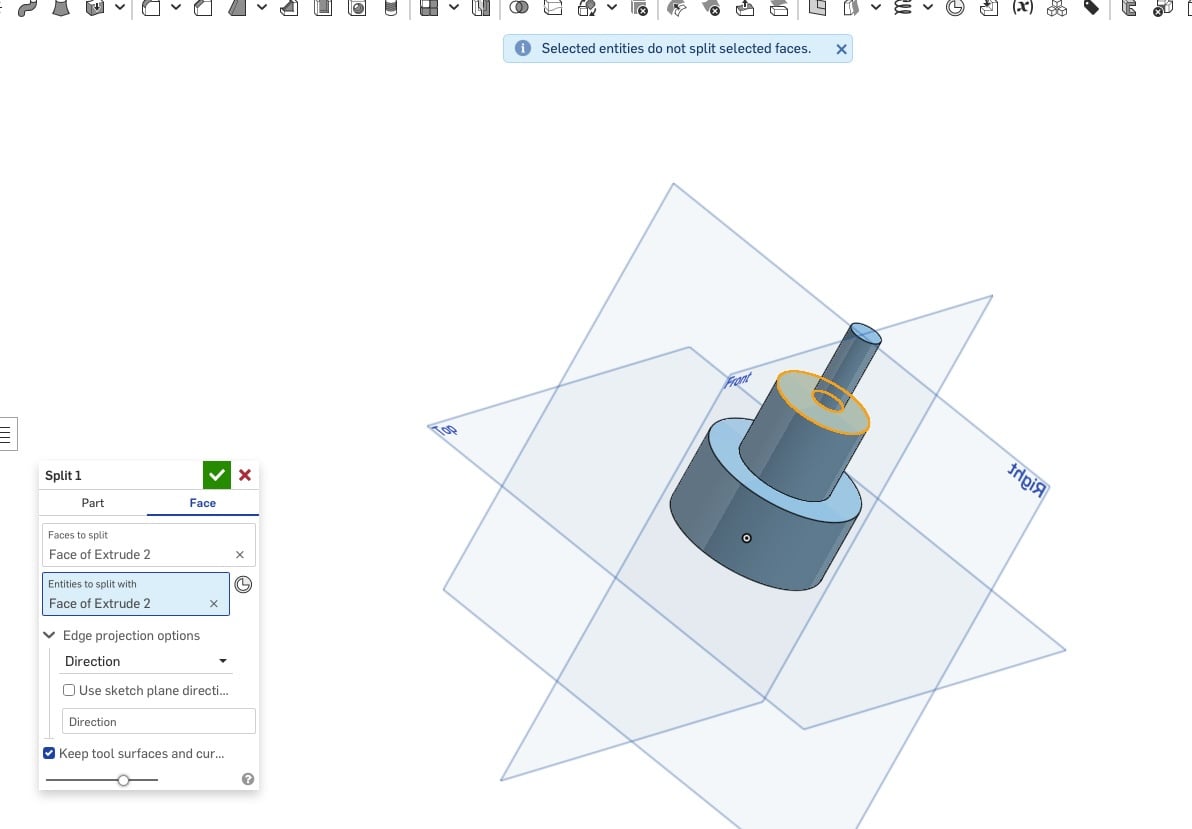Image resolution: width=1192 pixels, height=829 pixels.
Task: Remove Face of Extrude 2 from Entities list
Action: tap(214, 603)
